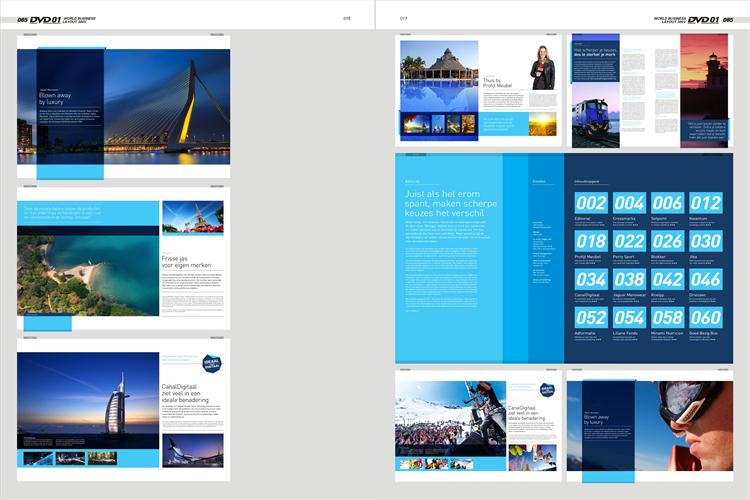Click the 'Juist als het erom spant' headline
Viewport: 750px width, 500px height.
450,205
